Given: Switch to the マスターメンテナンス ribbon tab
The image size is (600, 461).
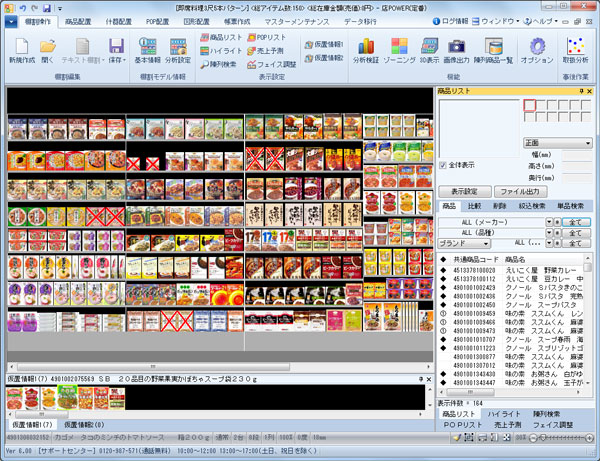Looking at the screenshot, I should 297,22.
